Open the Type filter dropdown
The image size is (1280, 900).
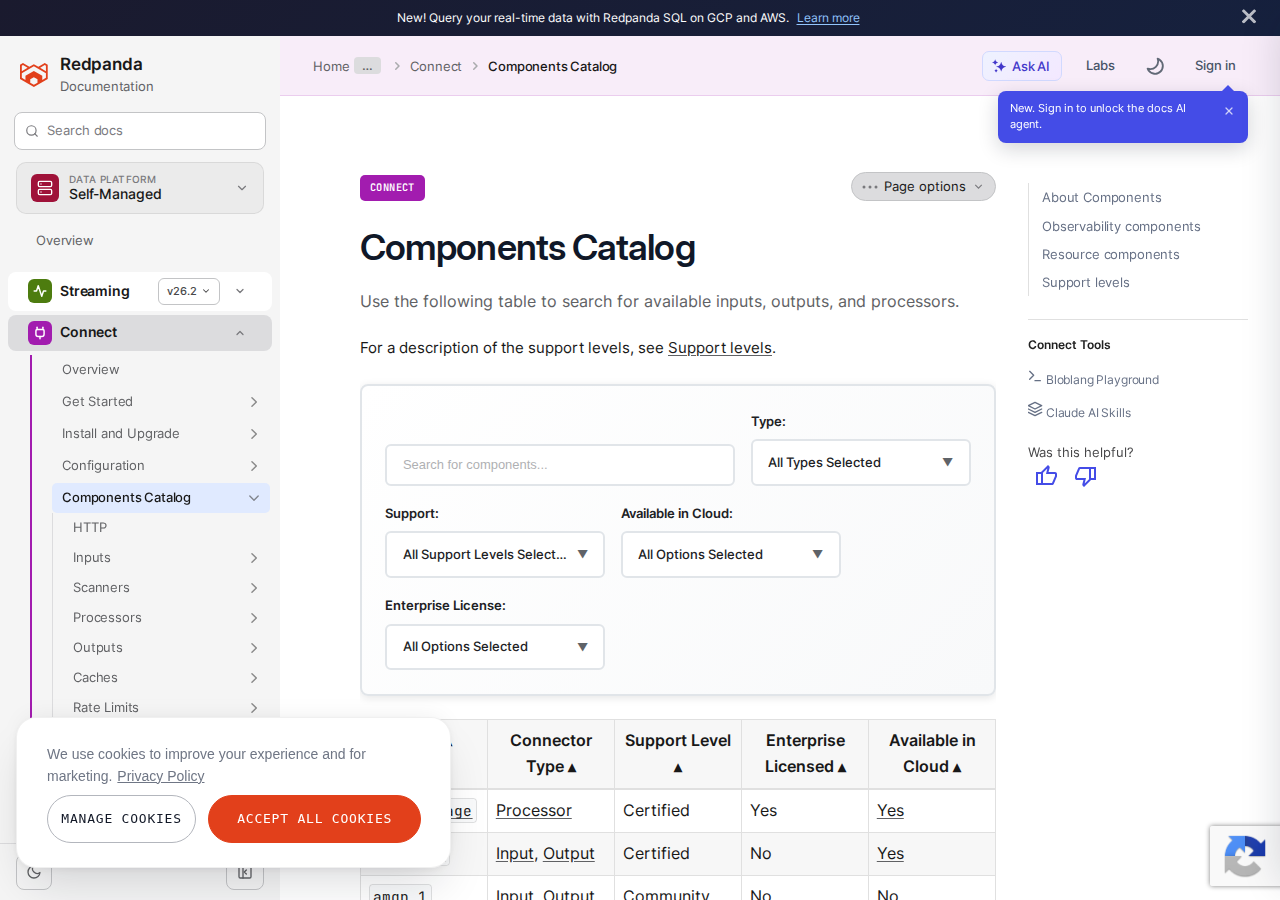tap(861, 463)
